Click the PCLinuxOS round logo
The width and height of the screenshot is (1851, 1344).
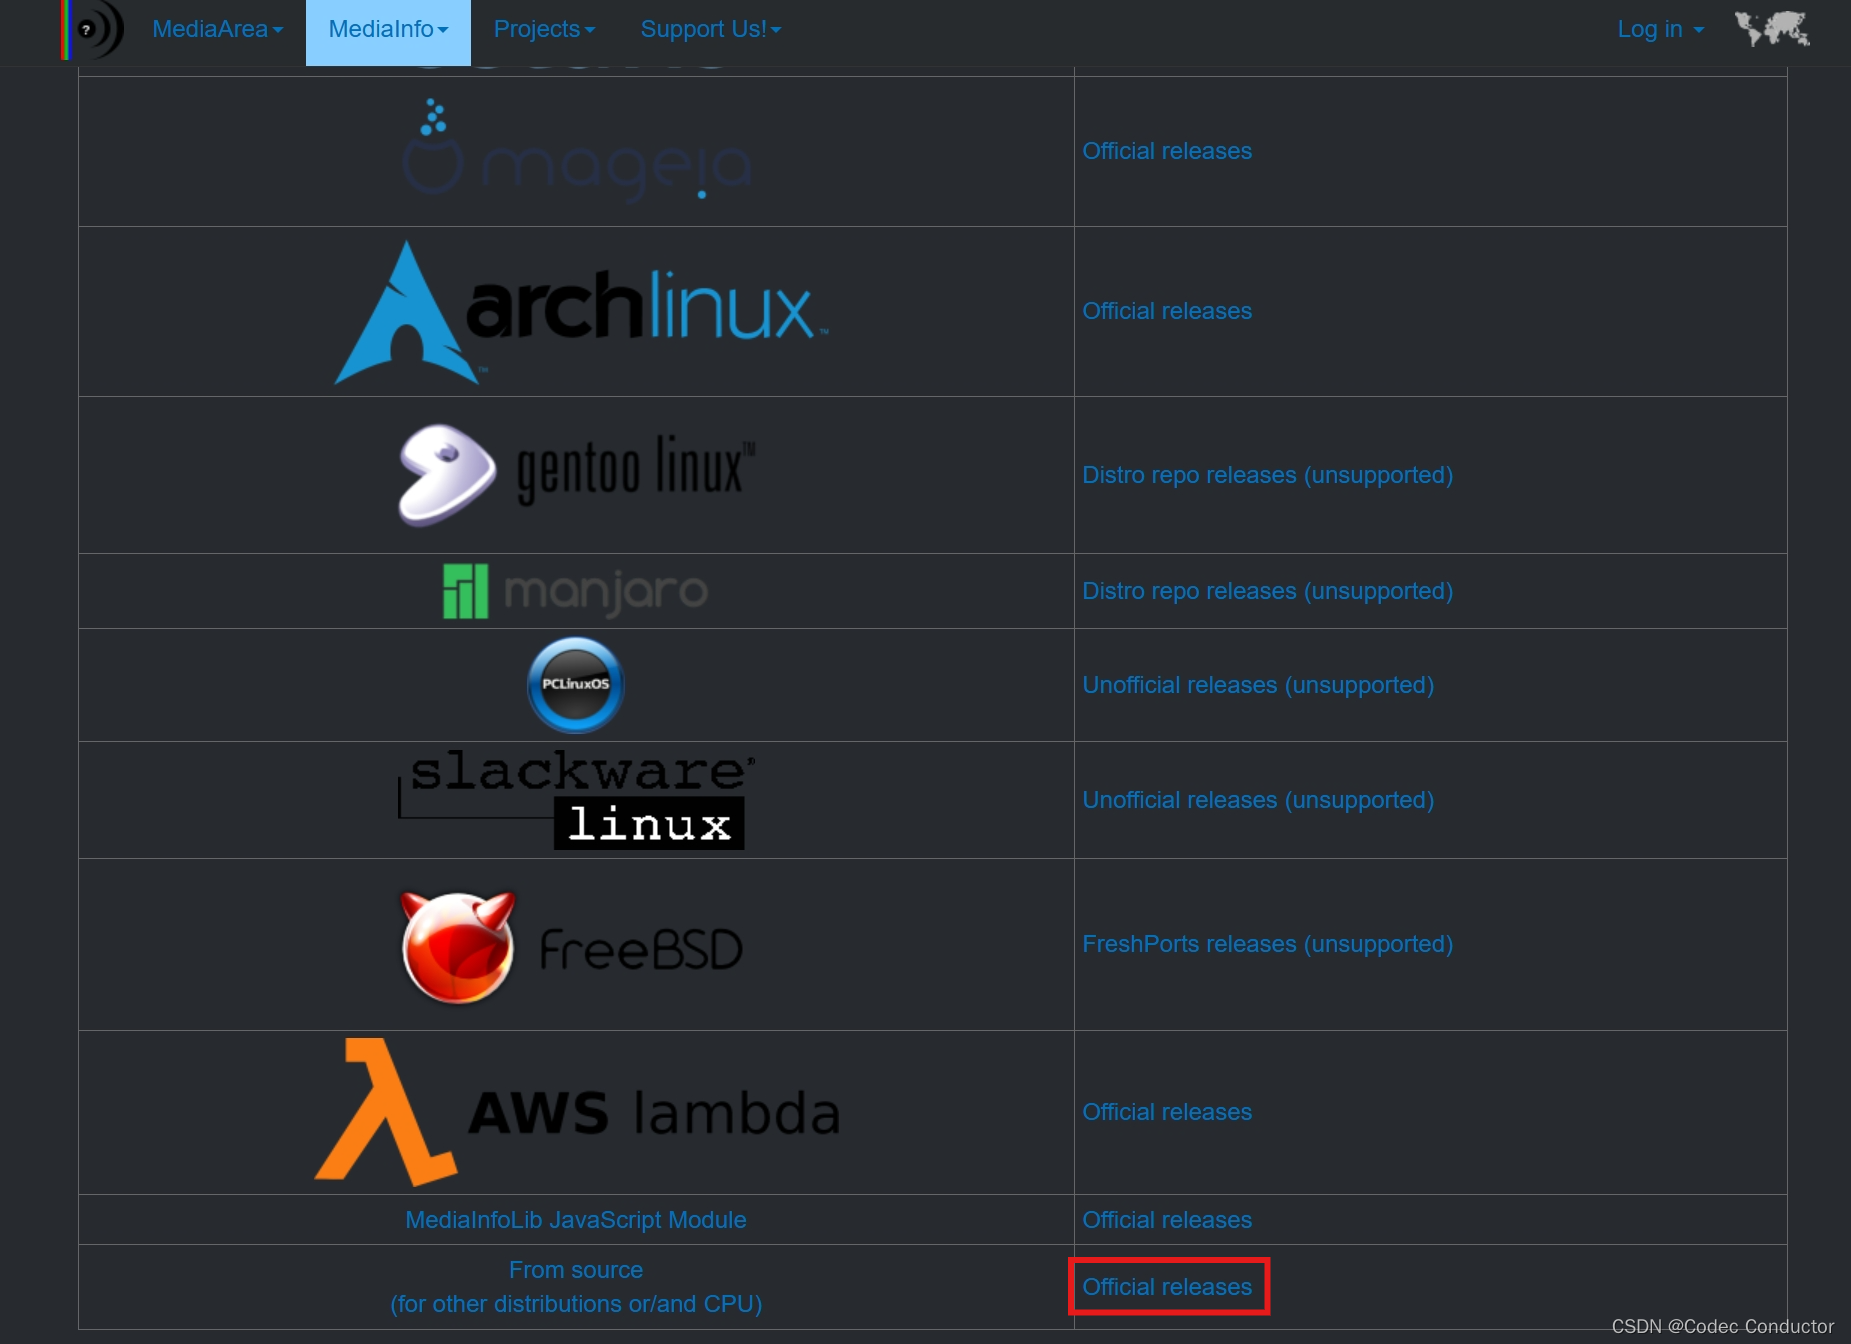(x=576, y=685)
